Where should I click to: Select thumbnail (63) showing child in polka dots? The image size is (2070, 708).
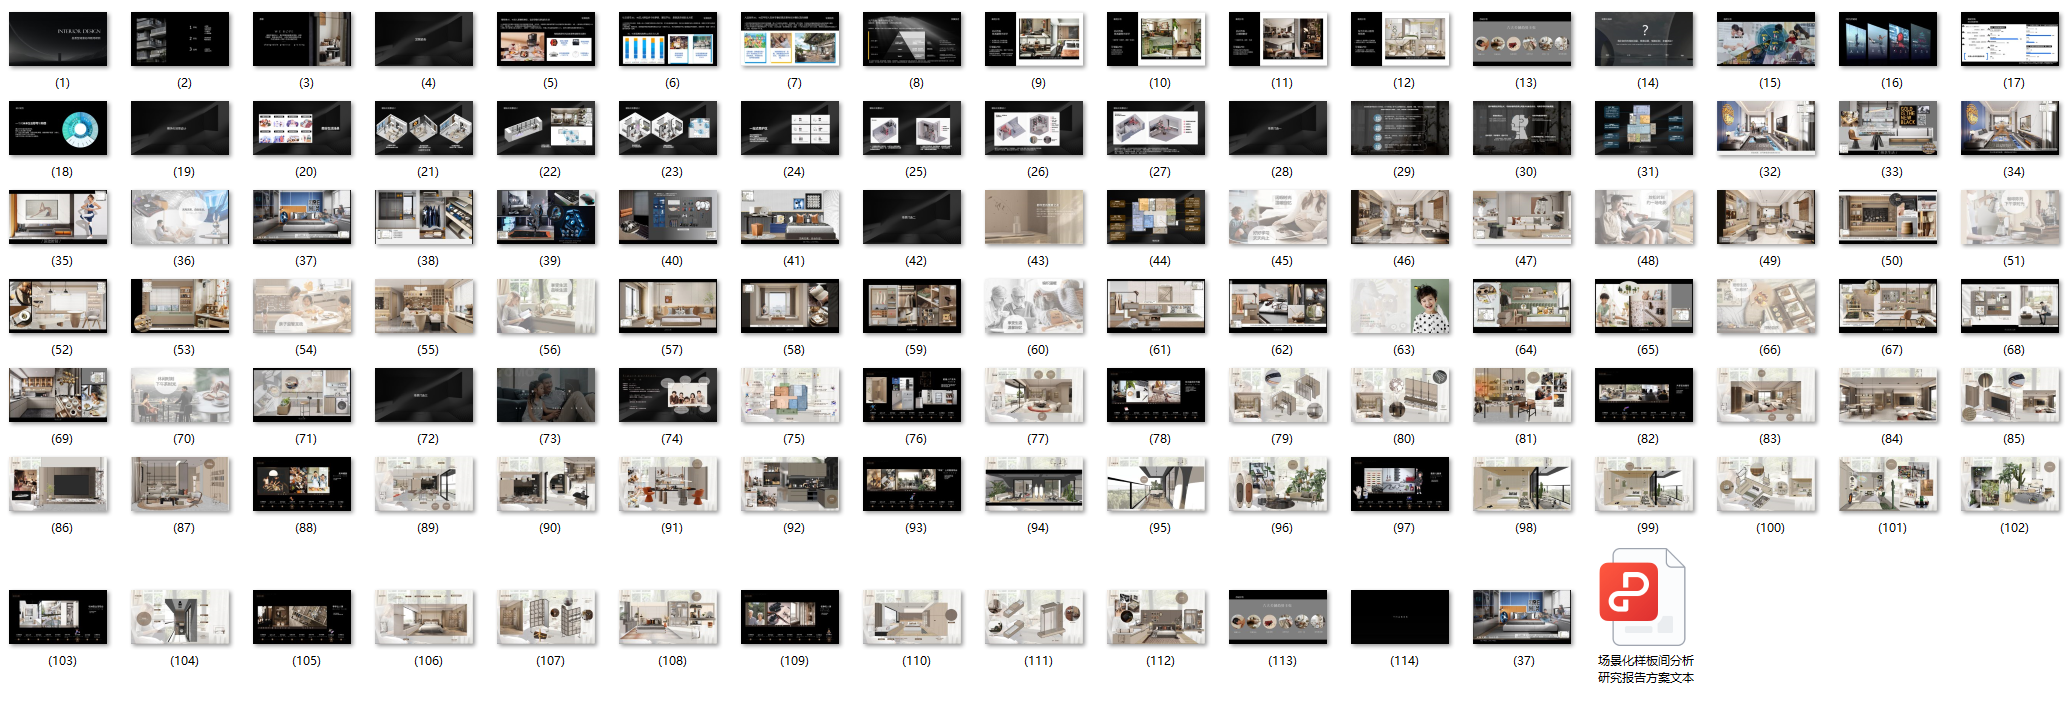[1400, 306]
